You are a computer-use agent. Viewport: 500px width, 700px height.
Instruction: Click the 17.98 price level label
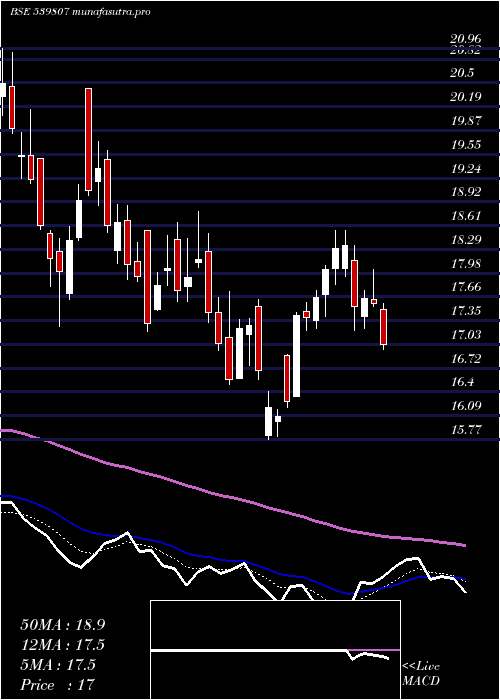[466, 263]
